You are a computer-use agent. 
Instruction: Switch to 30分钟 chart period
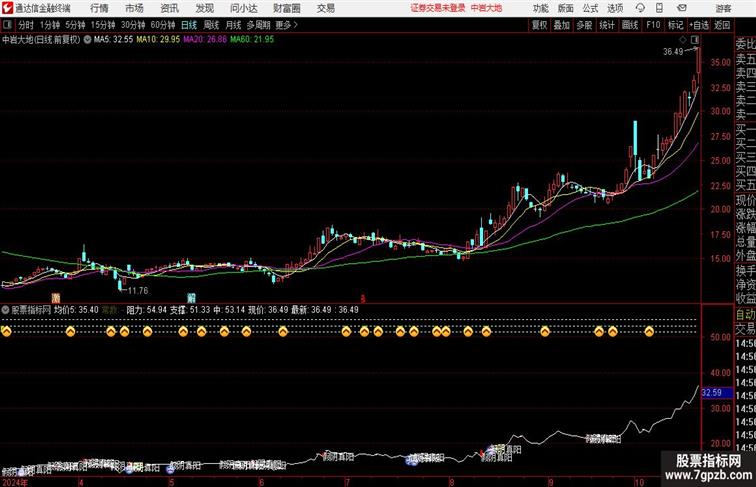(x=133, y=25)
